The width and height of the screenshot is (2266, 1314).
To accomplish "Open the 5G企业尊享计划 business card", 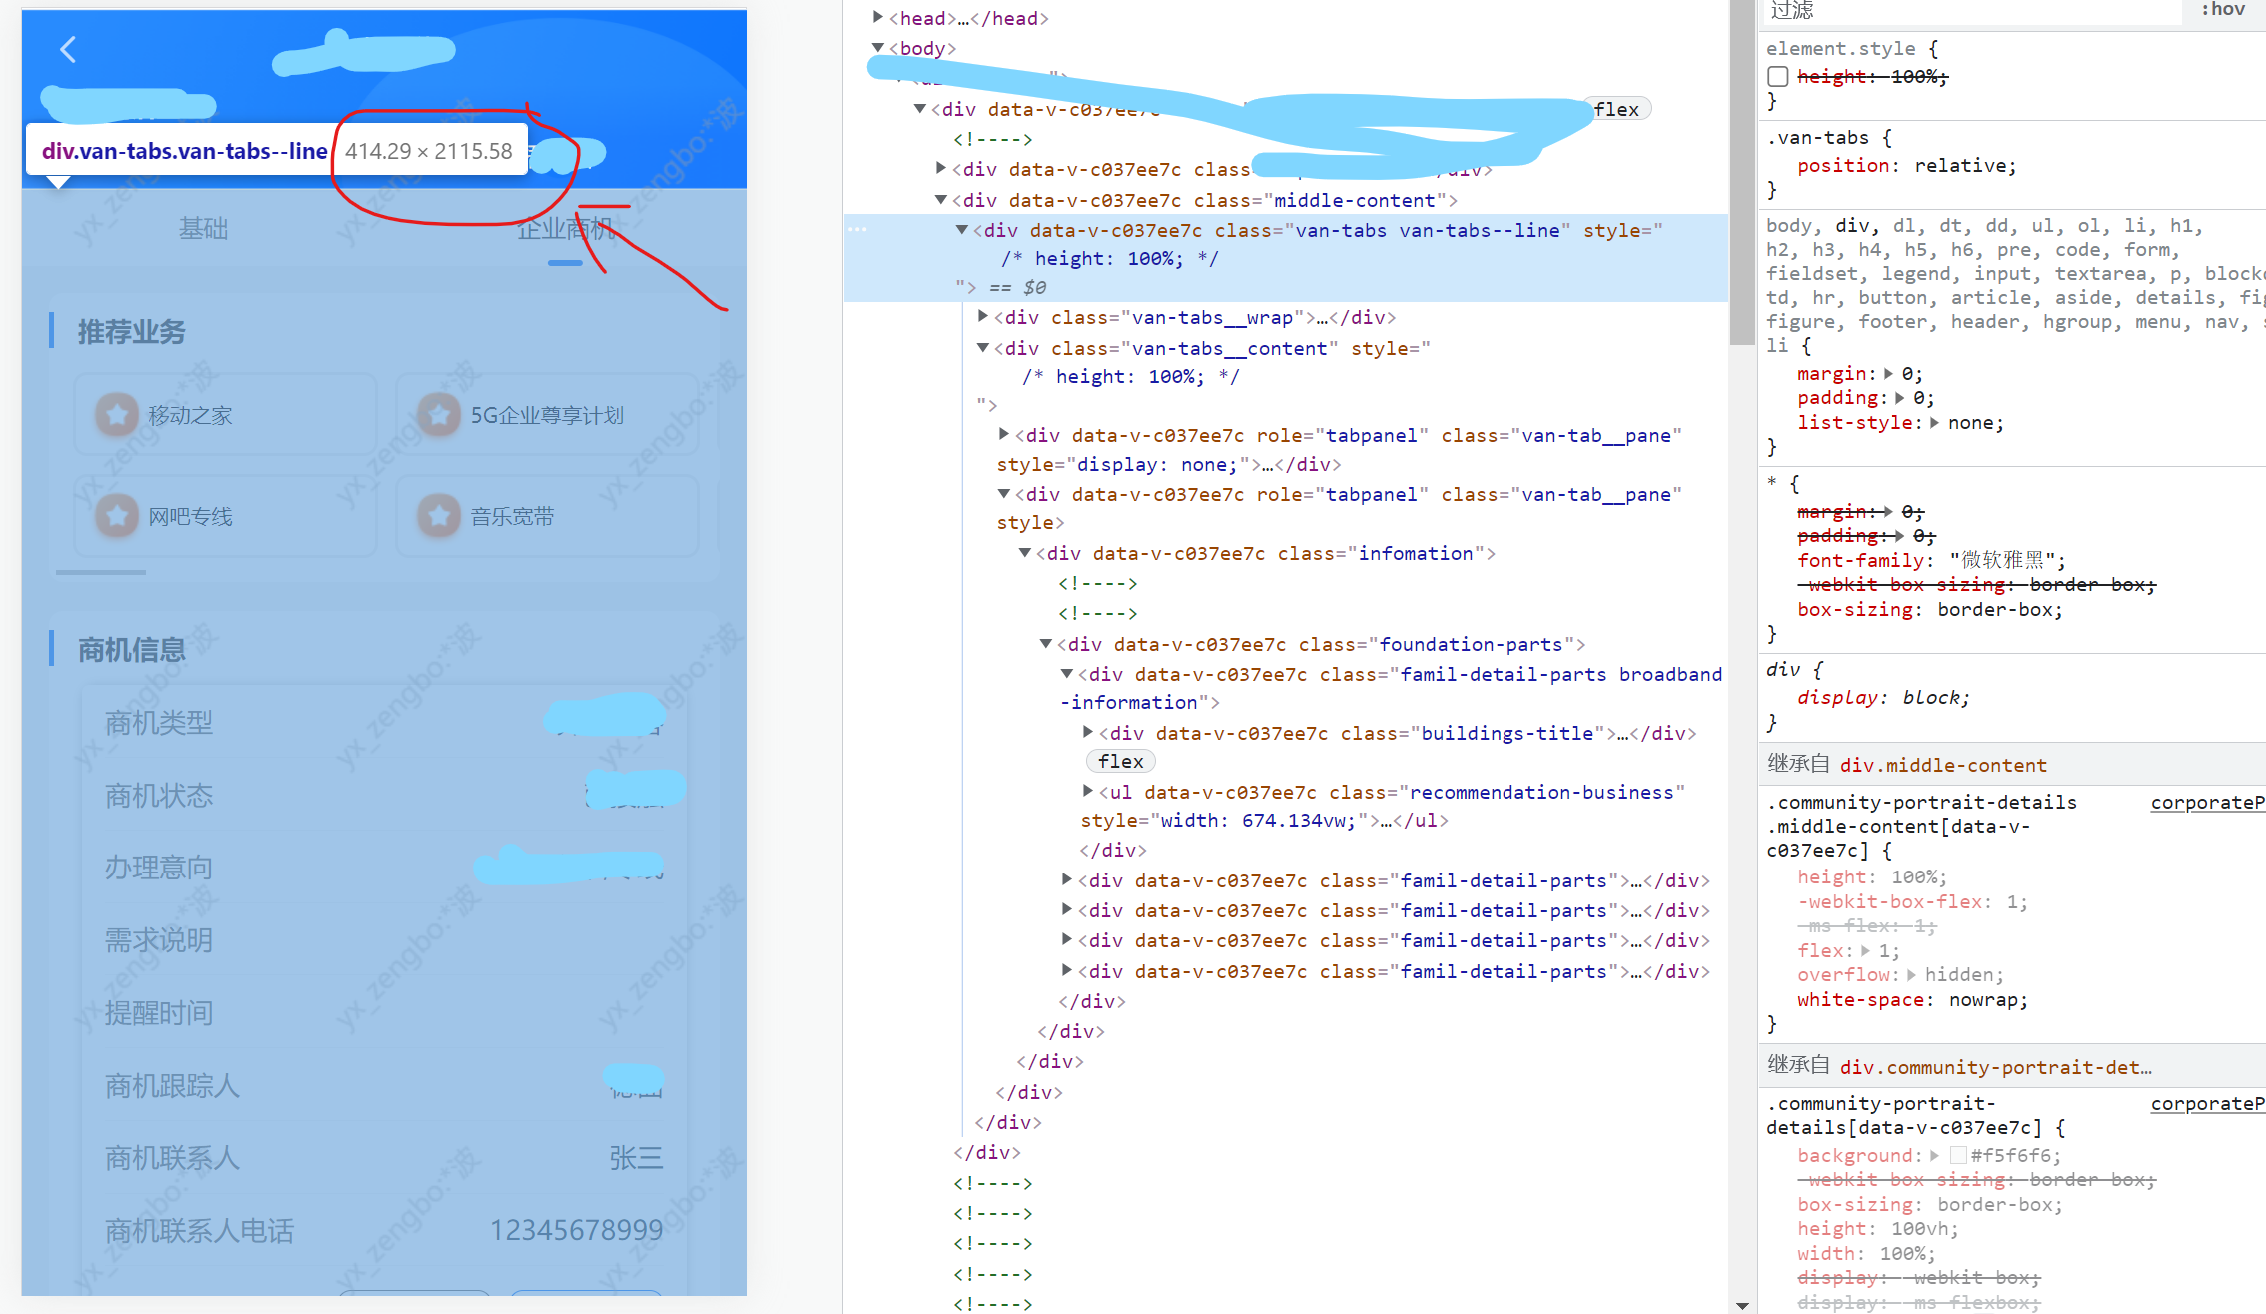I will [547, 414].
